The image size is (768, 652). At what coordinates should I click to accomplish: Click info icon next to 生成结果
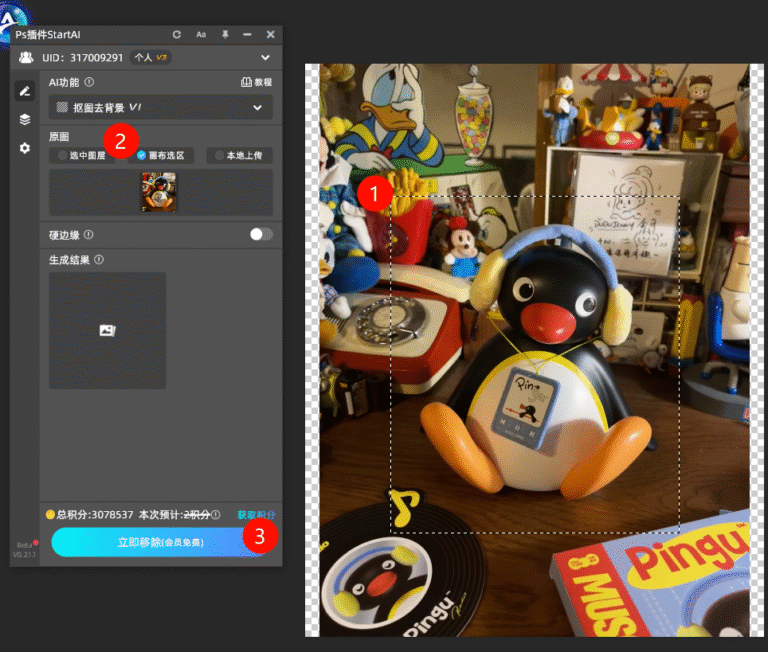(99, 260)
